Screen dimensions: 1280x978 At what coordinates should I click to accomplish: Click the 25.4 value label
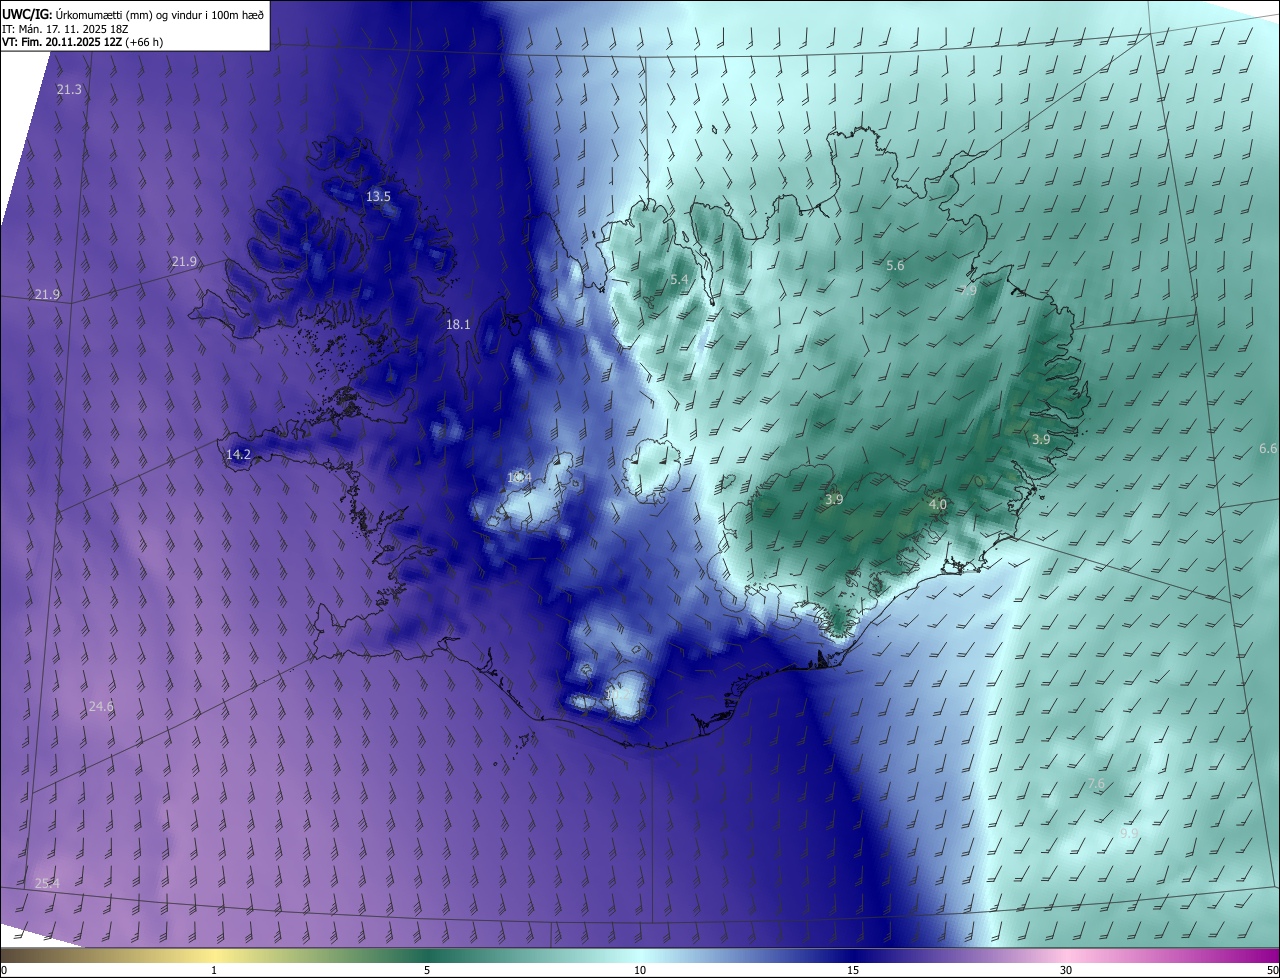[x=47, y=884]
